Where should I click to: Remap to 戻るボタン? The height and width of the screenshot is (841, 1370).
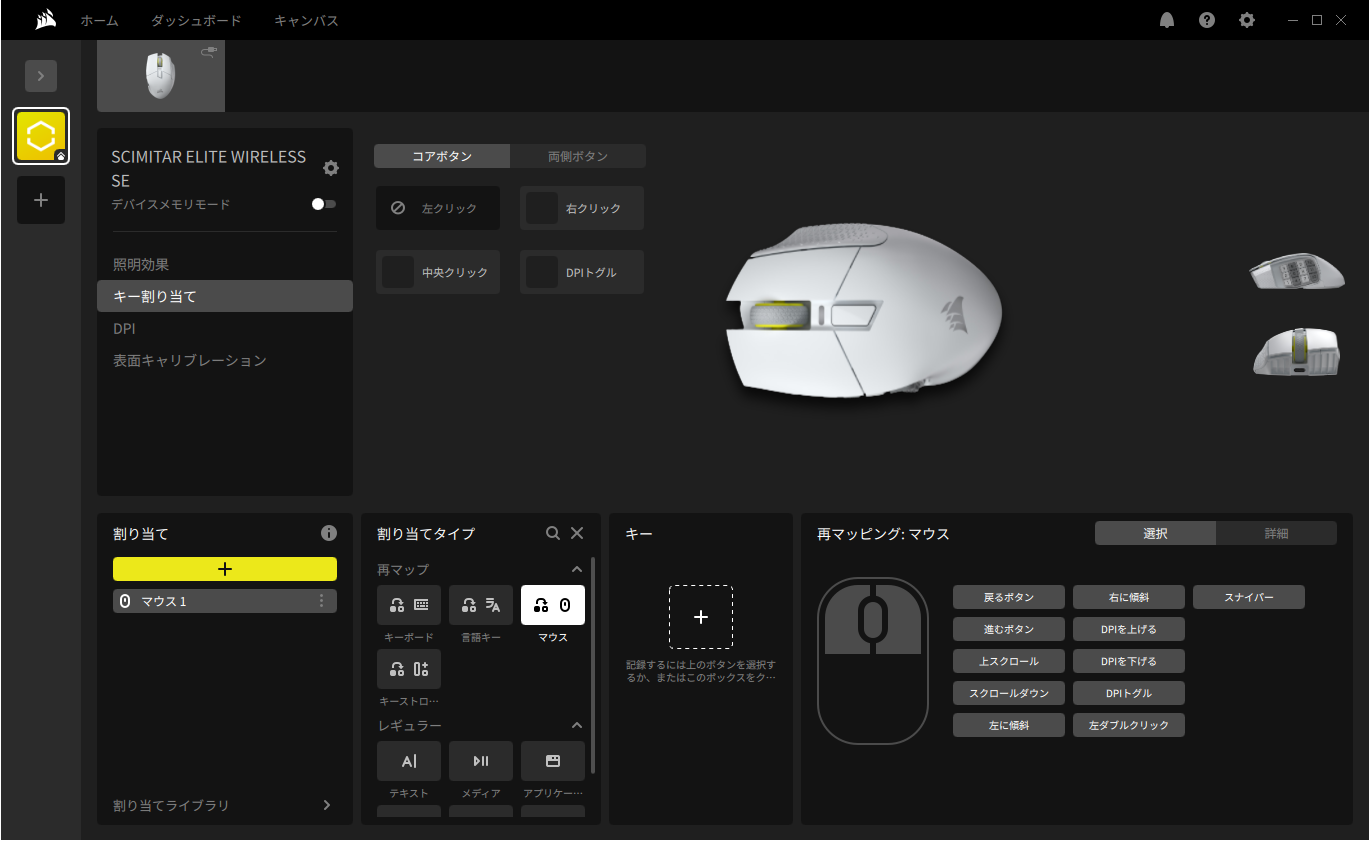click(1009, 597)
